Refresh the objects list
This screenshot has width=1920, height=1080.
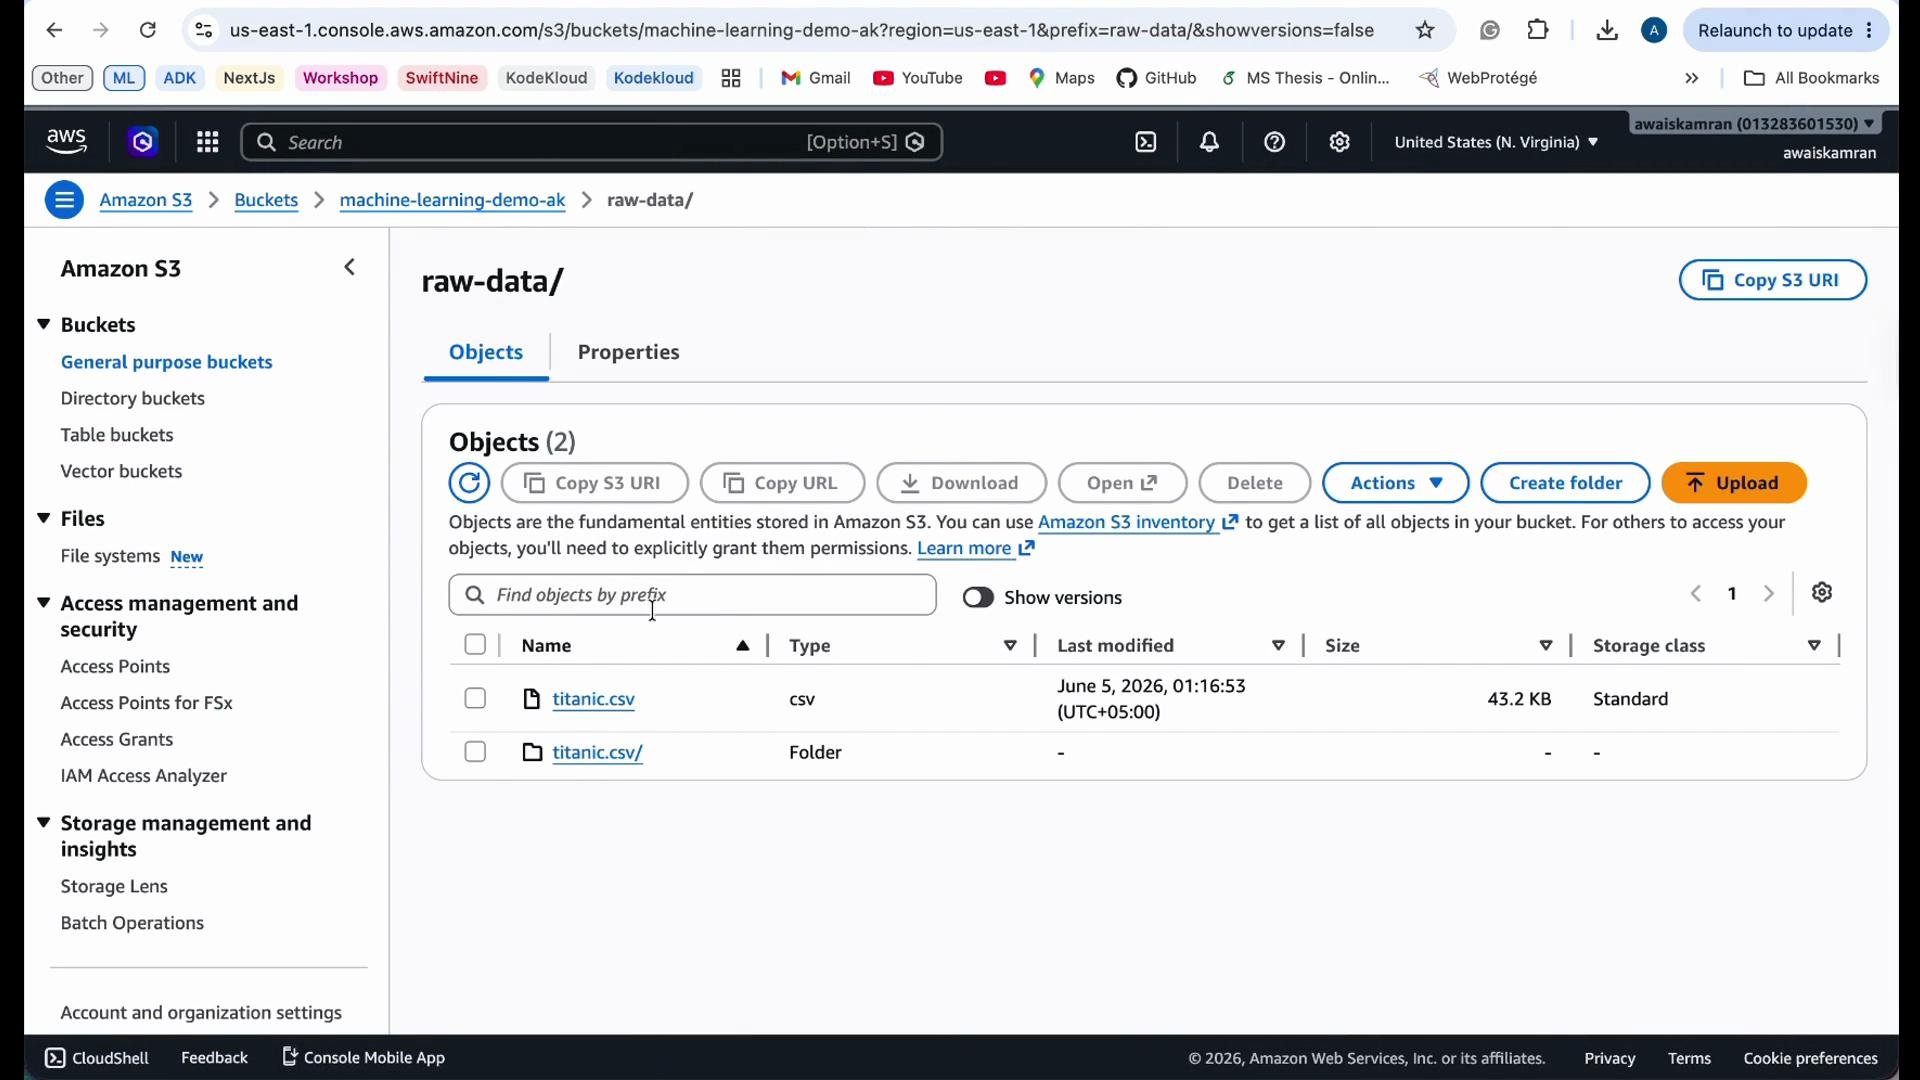coord(470,484)
